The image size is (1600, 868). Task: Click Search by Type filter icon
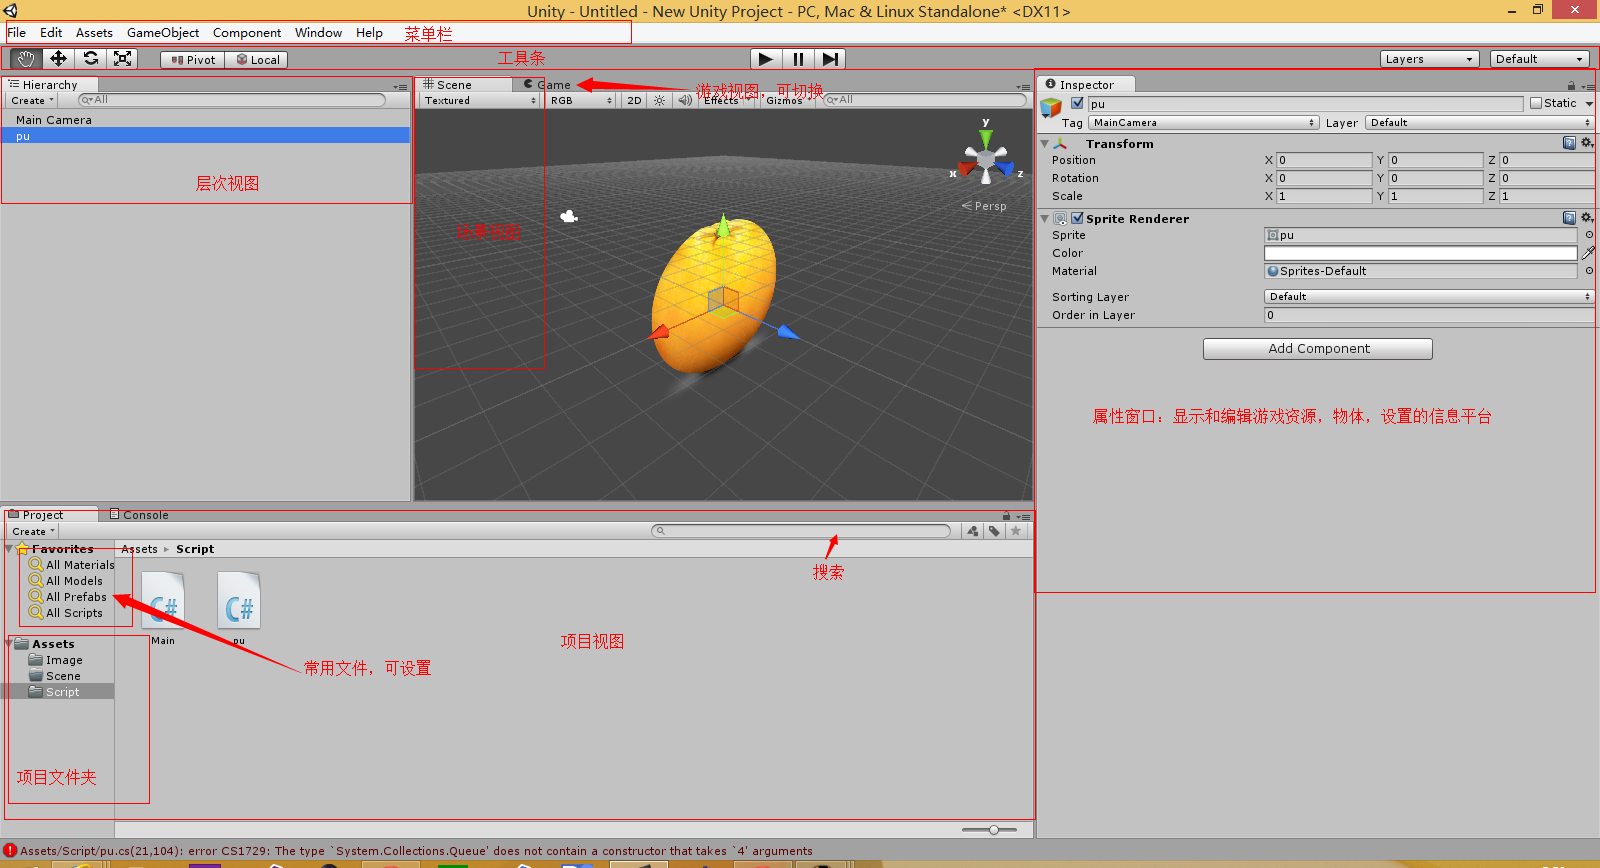pyautogui.click(x=973, y=531)
